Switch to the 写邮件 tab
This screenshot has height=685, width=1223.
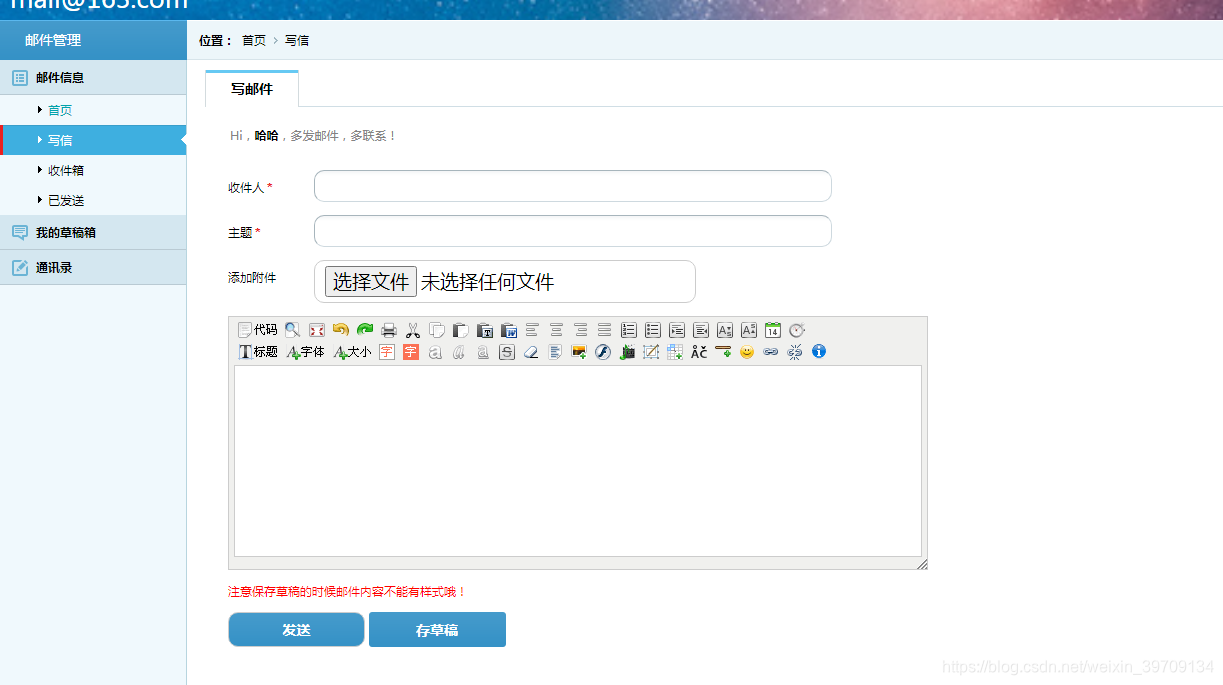[251, 88]
